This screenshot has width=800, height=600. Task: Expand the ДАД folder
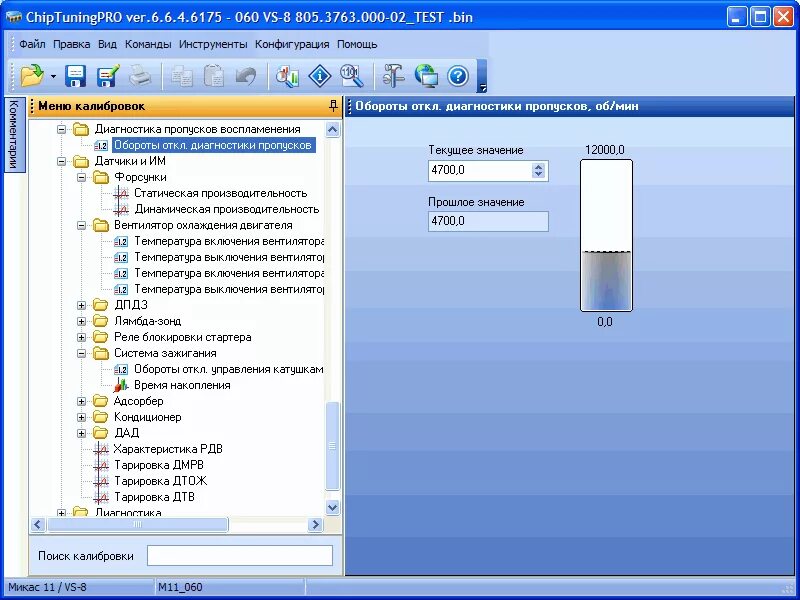pyautogui.click(x=82, y=433)
